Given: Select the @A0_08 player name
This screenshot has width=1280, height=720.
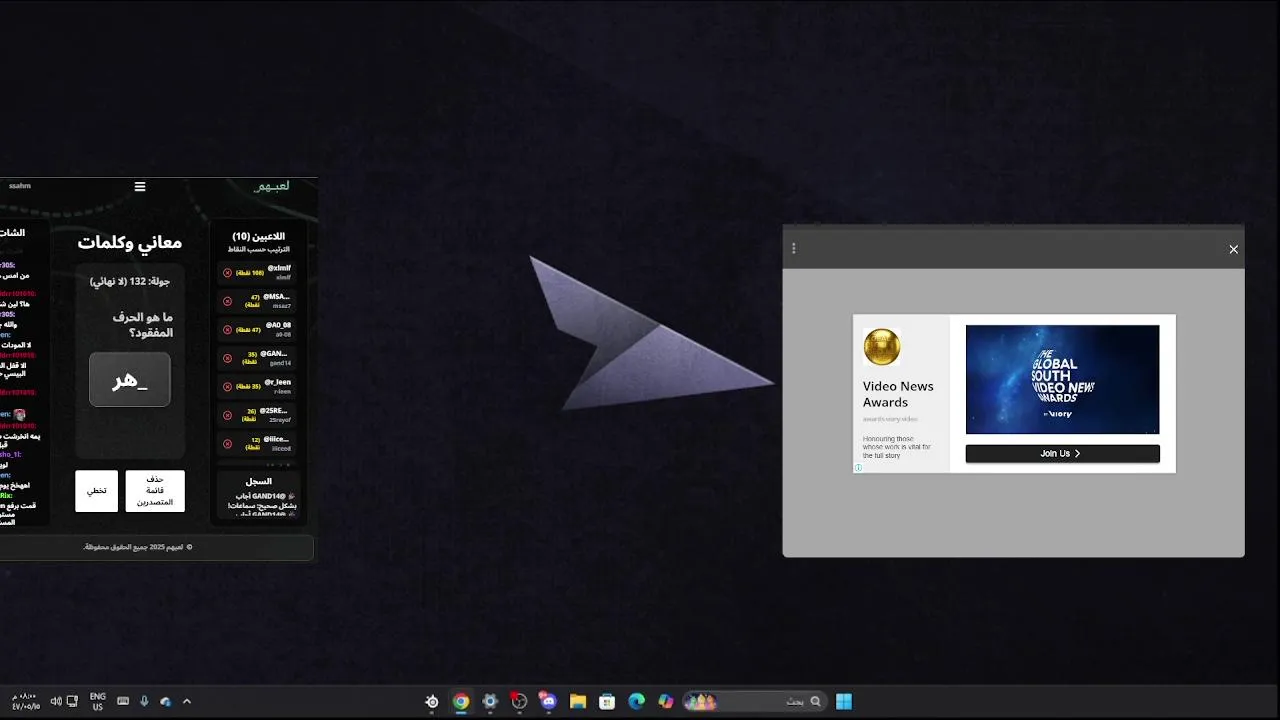Looking at the screenshot, I should pos(278,325).
